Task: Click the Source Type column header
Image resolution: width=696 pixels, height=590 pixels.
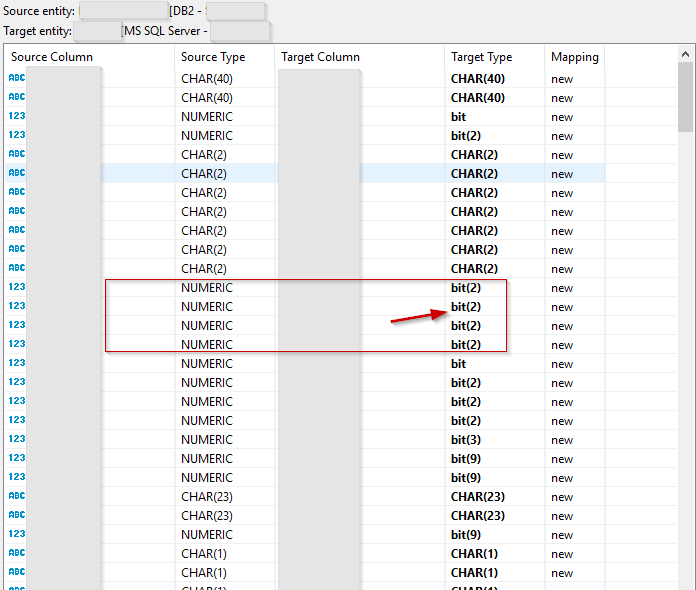Action: pos(213,57)
